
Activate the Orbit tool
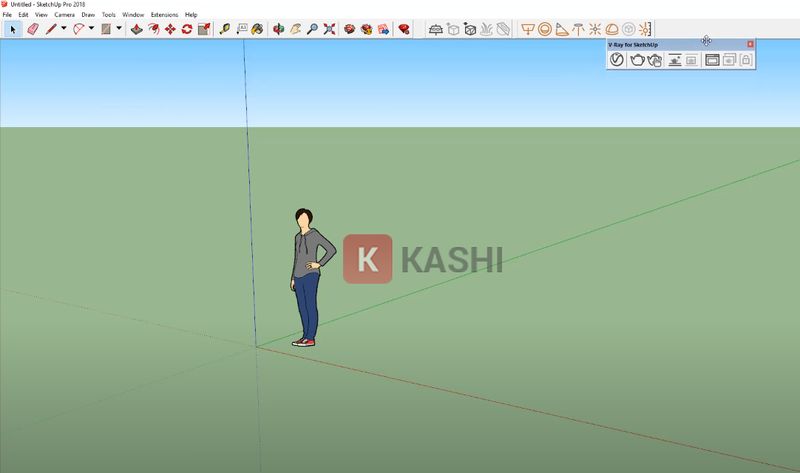(278, 29)
